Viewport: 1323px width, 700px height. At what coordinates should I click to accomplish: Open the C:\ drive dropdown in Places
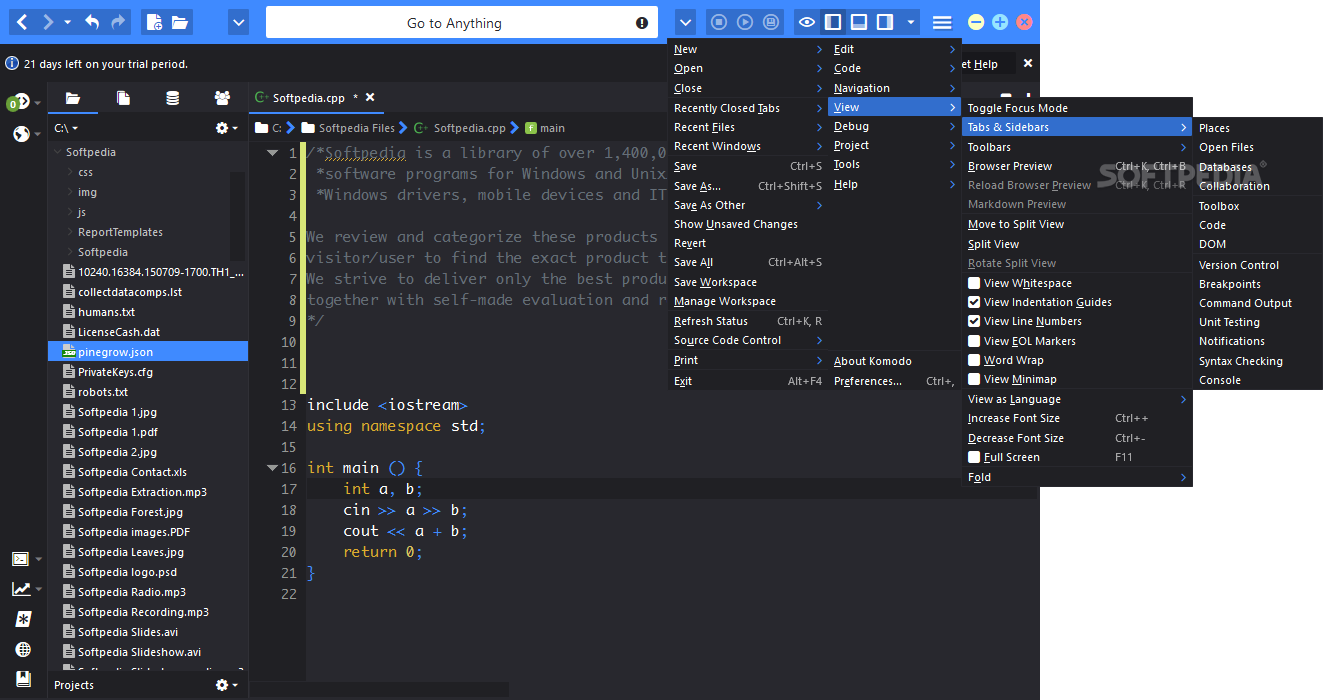tap(66, 128)
